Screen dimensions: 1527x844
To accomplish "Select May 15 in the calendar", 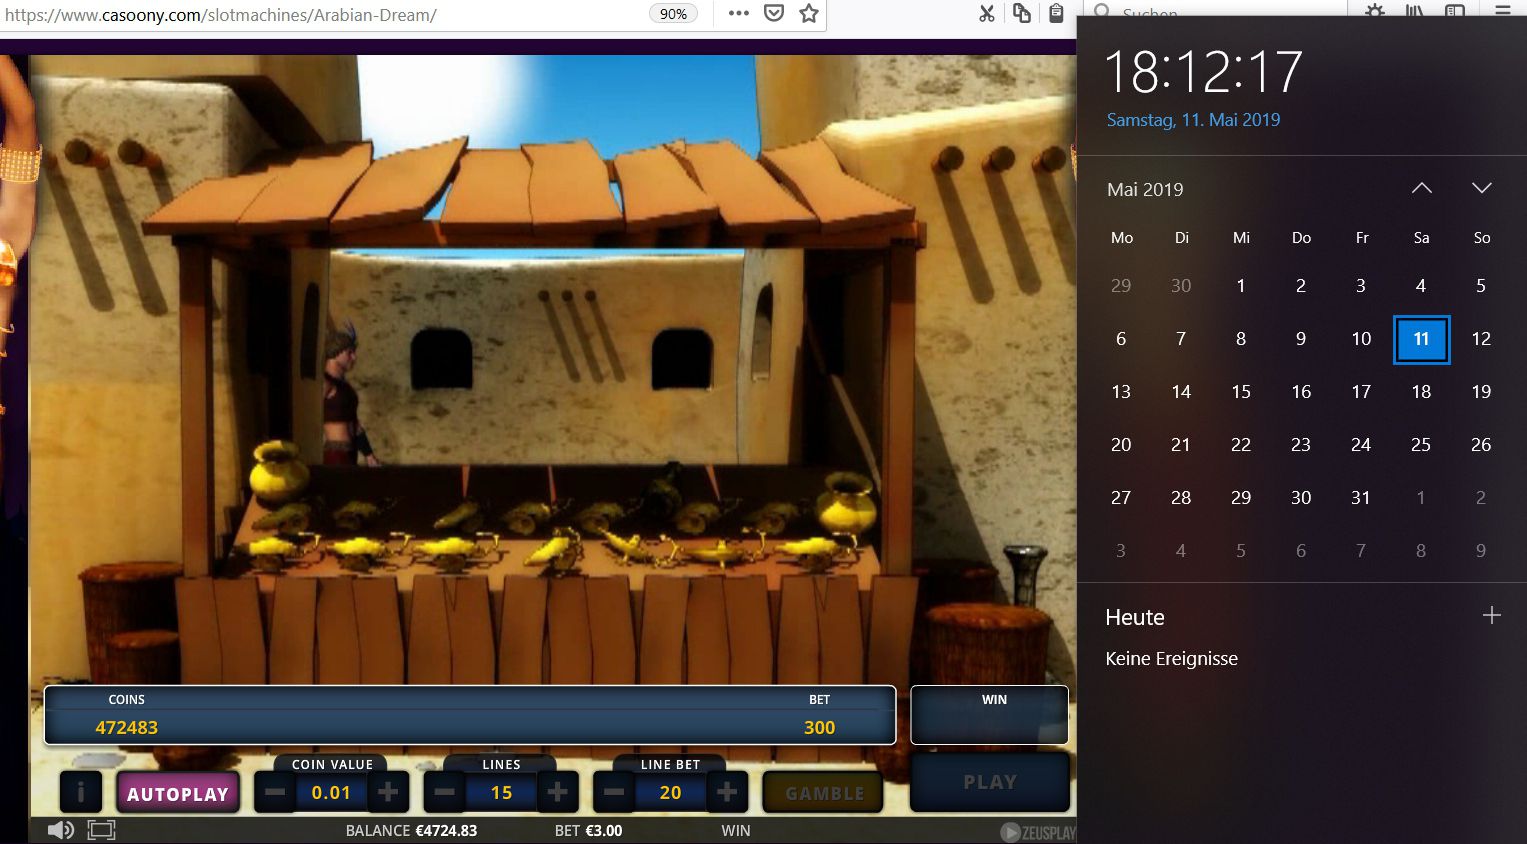I will (1241, 392).
